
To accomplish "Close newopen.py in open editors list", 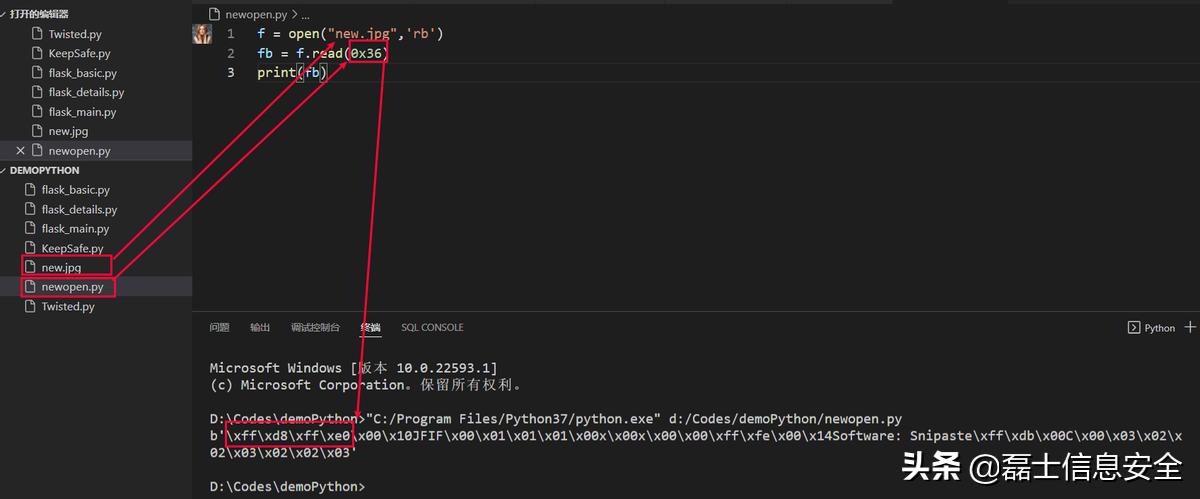I will click(x=20, y=151).
